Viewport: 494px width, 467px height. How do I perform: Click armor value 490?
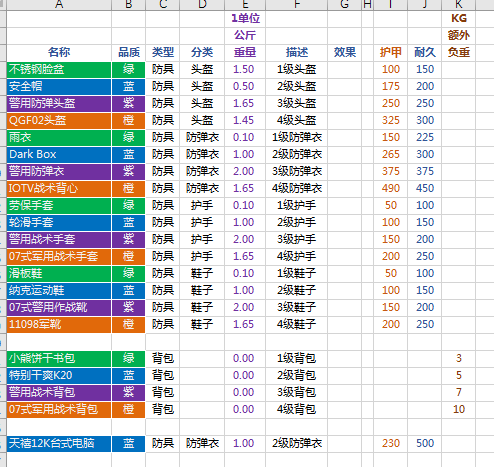(x=391, y=189)
